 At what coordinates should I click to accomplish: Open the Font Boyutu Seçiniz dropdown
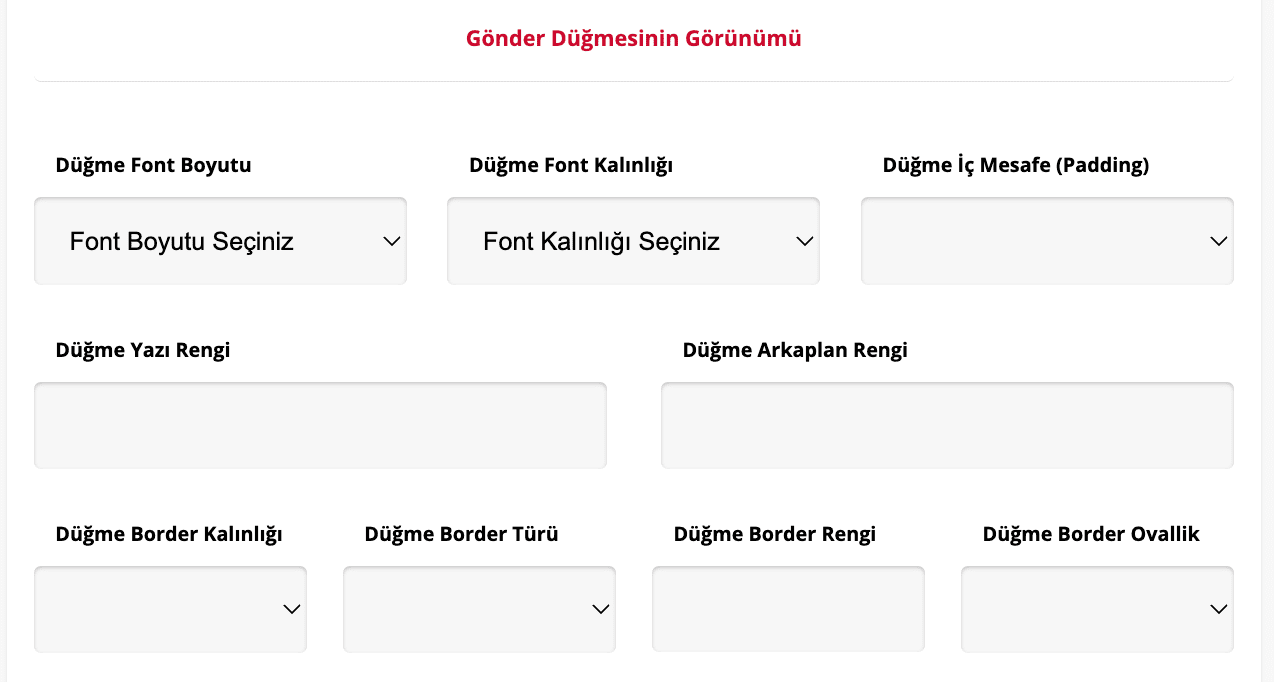220,240
